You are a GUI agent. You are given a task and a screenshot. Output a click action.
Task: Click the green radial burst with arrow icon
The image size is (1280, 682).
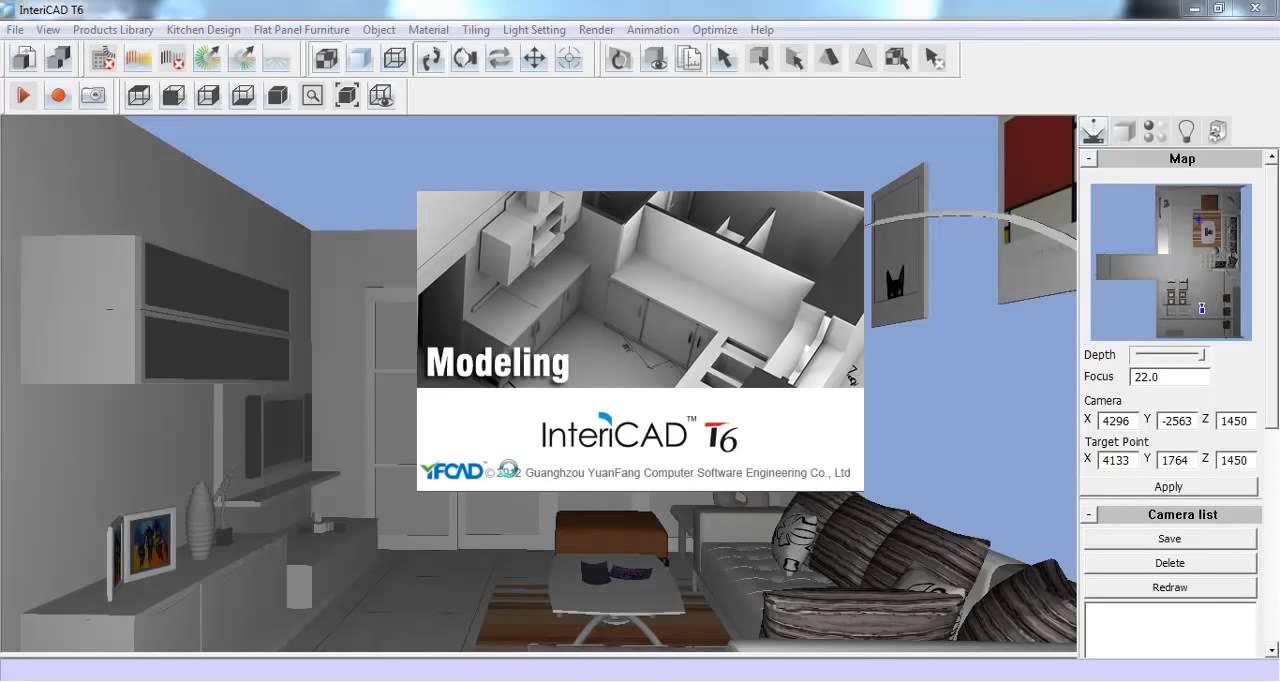click(207, 59)
